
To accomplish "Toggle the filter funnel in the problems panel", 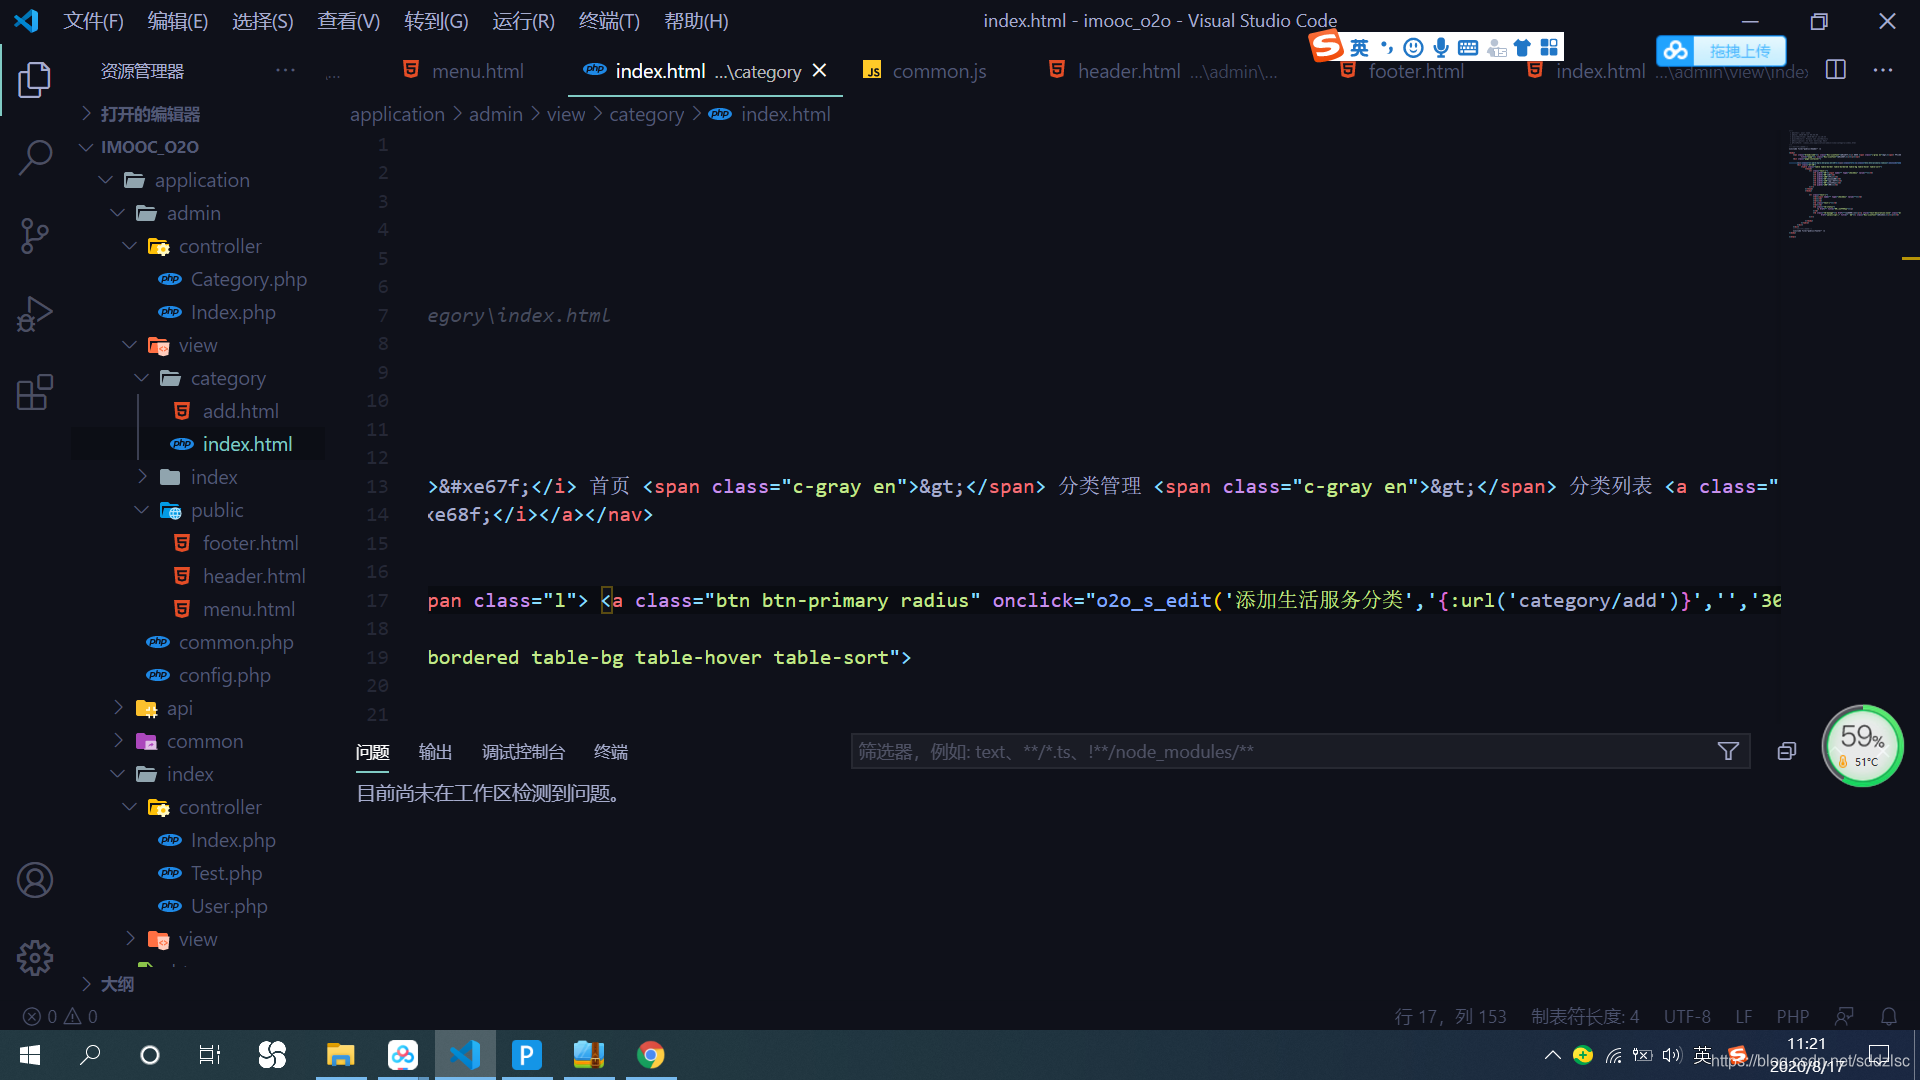I will [x=1728, y=751].
